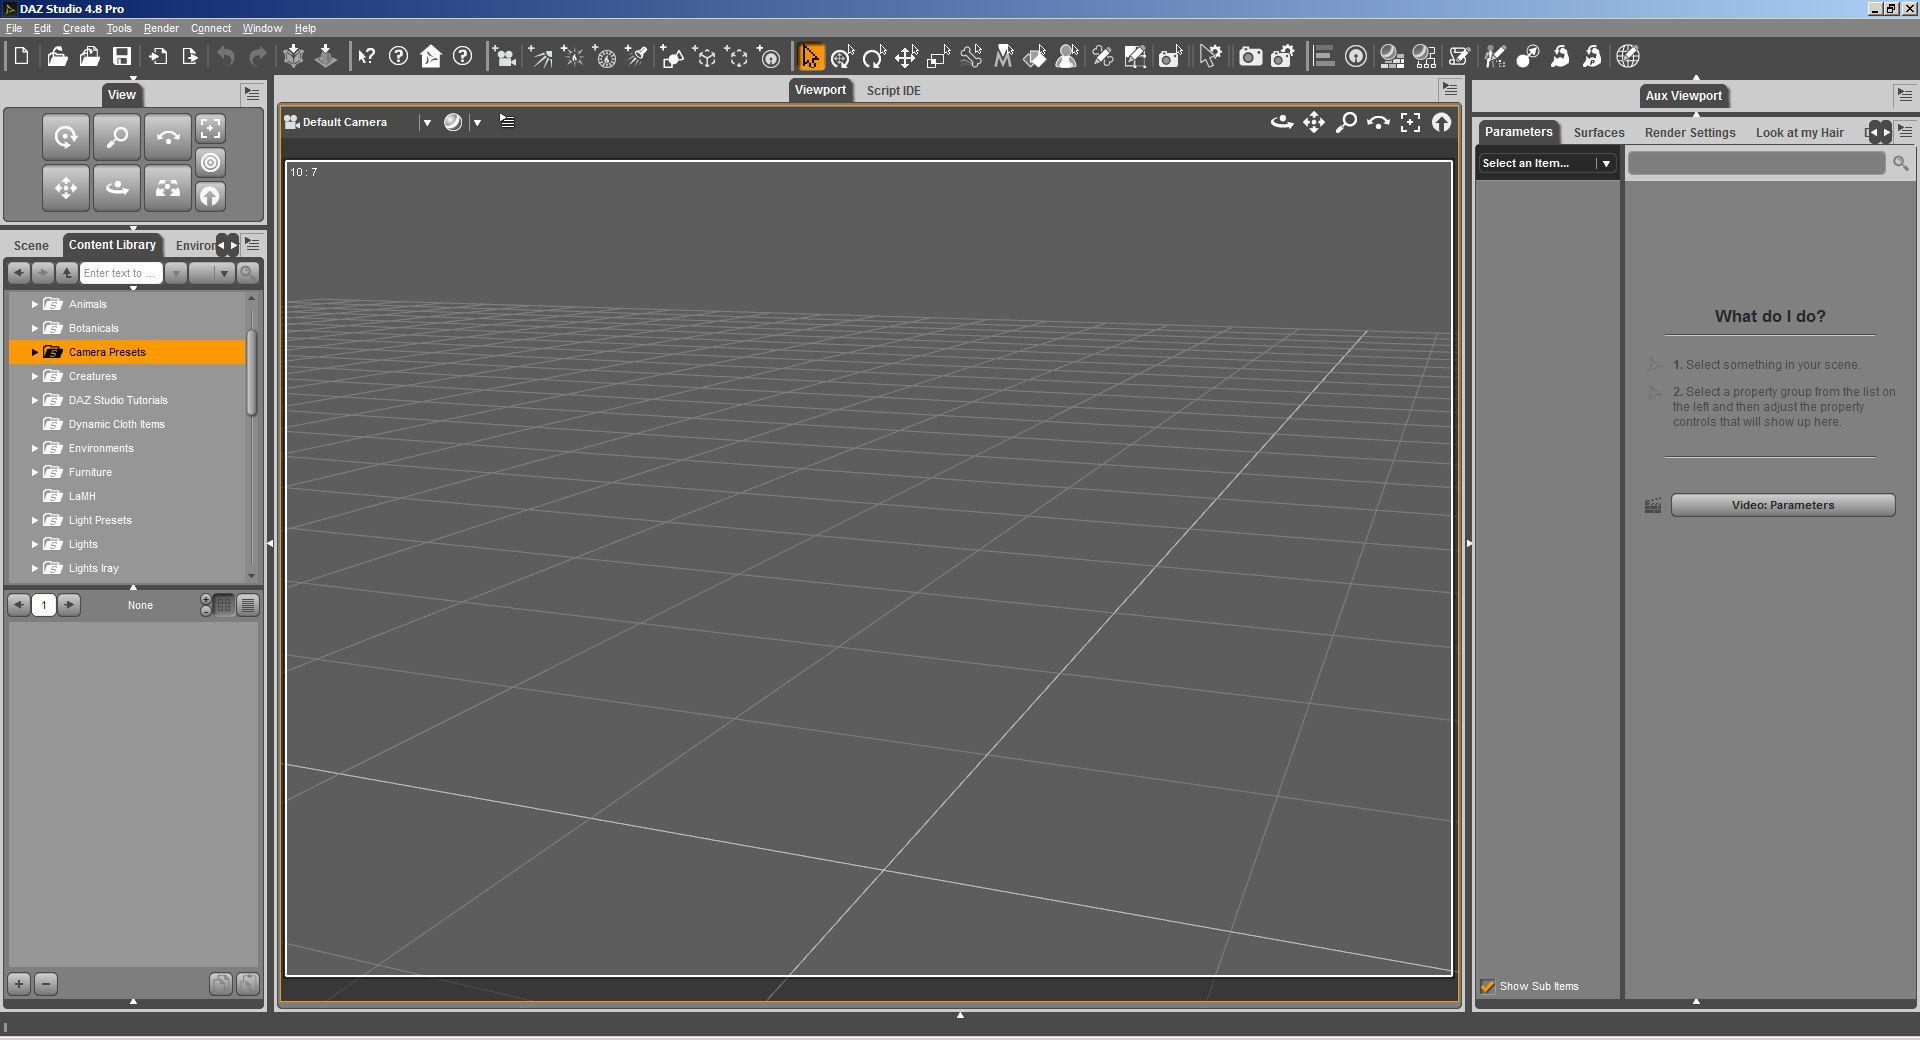Select the Dynamic Cloth Items folder

(116, 424)
